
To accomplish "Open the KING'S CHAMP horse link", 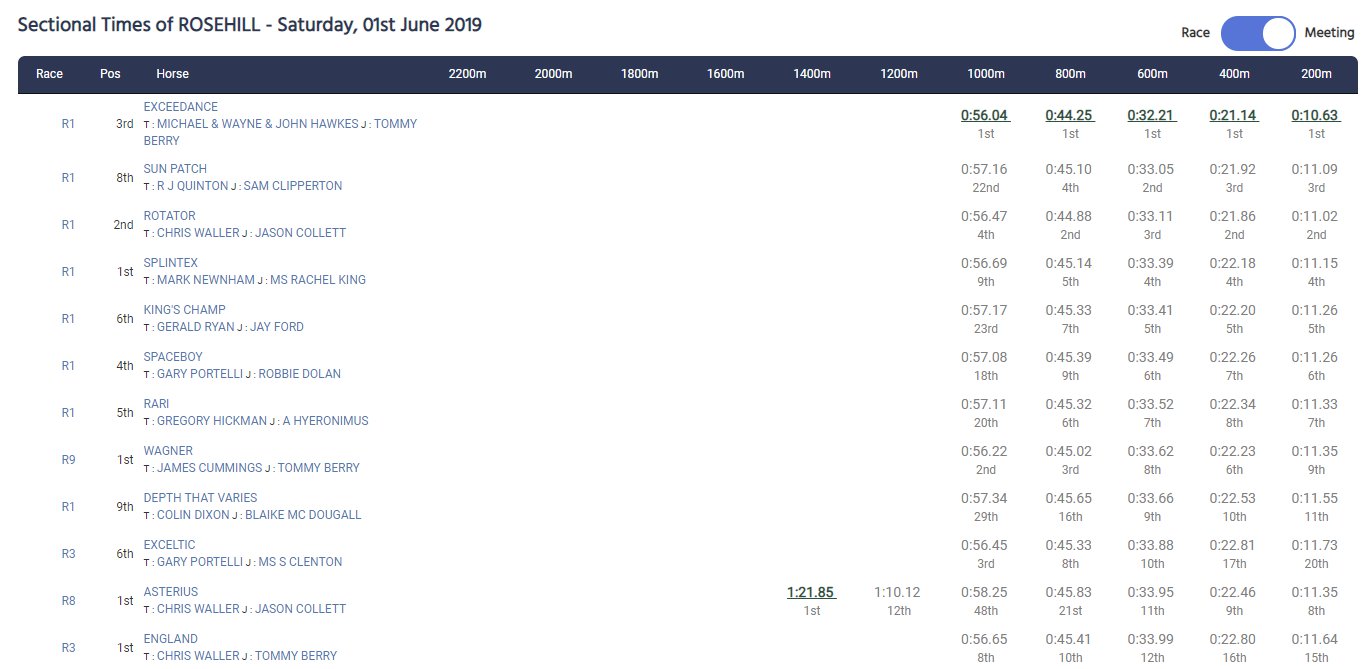I will pos(185,310).
